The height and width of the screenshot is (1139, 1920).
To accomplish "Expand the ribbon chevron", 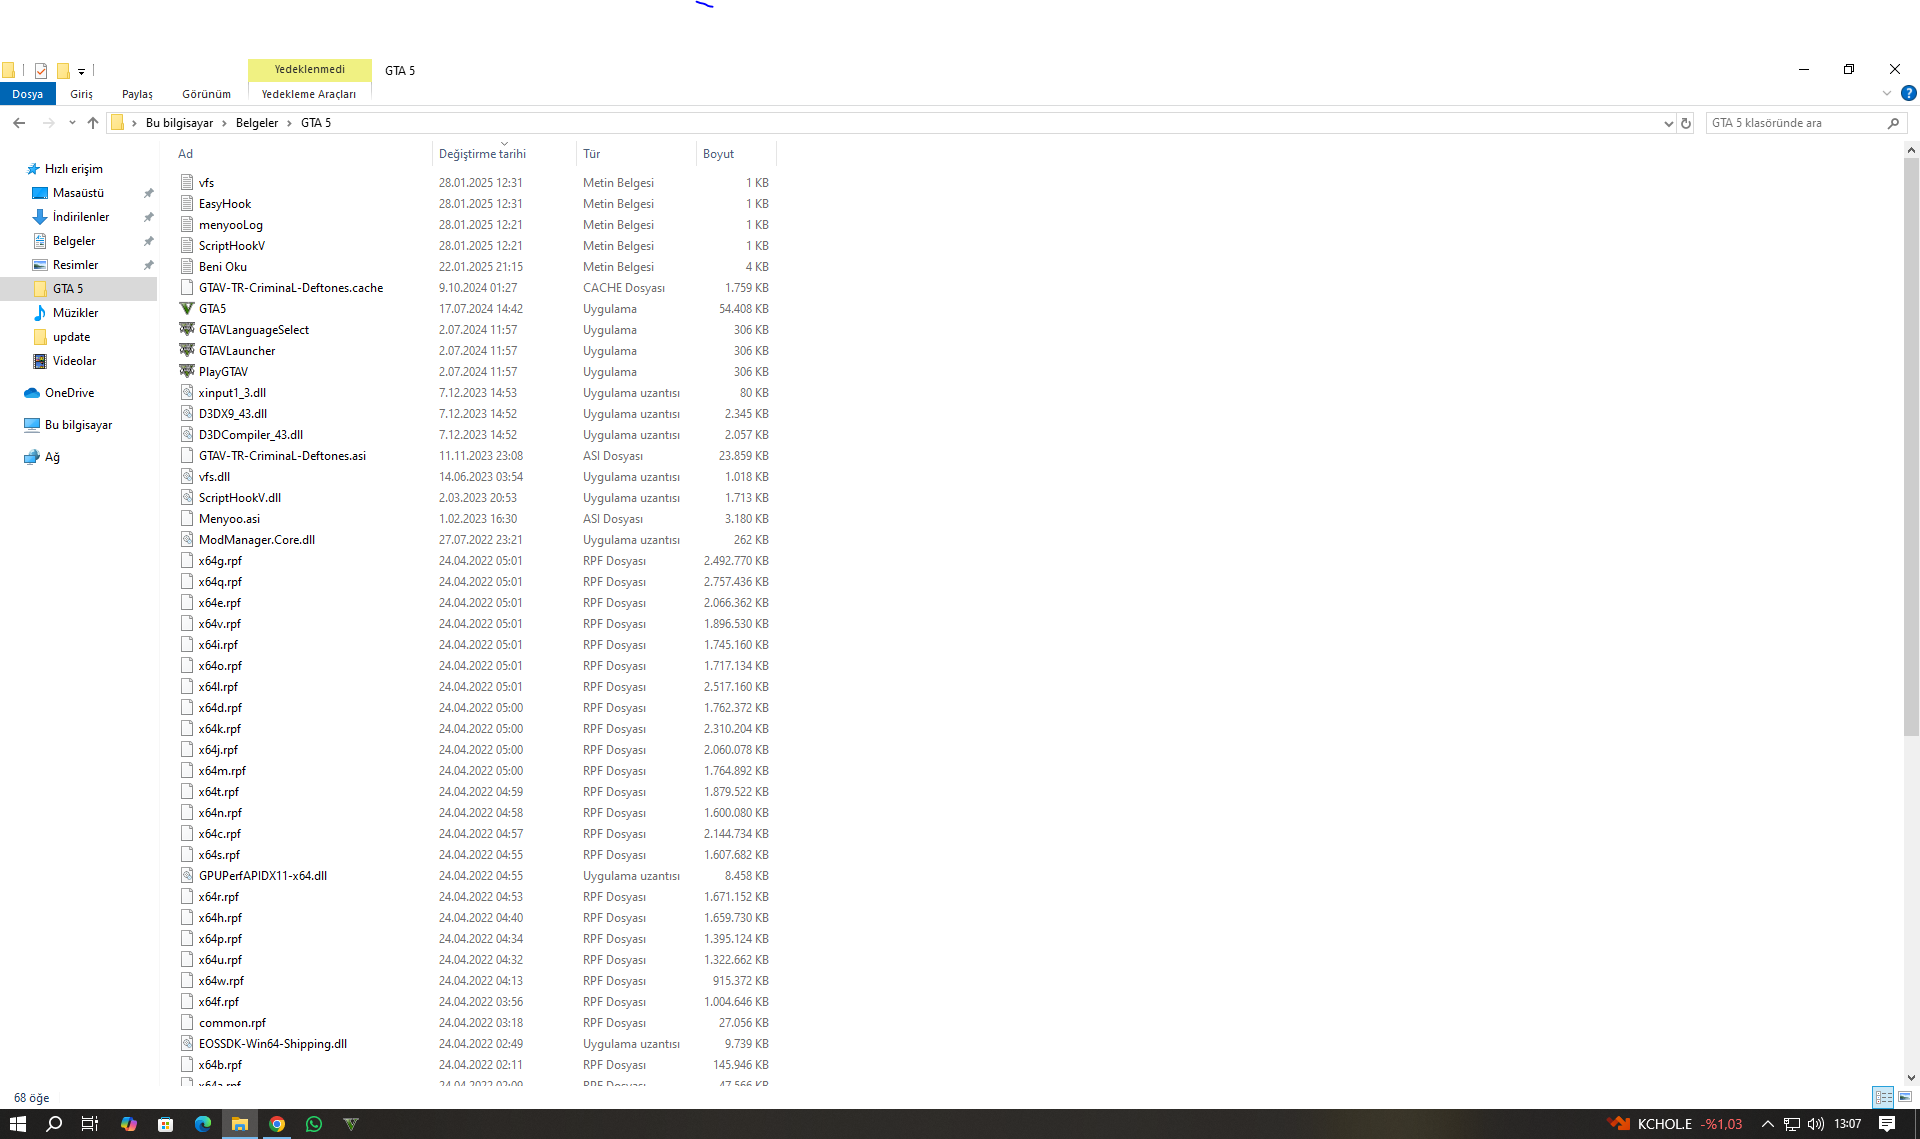I will pyautogui.click(x=1887, y=93).
